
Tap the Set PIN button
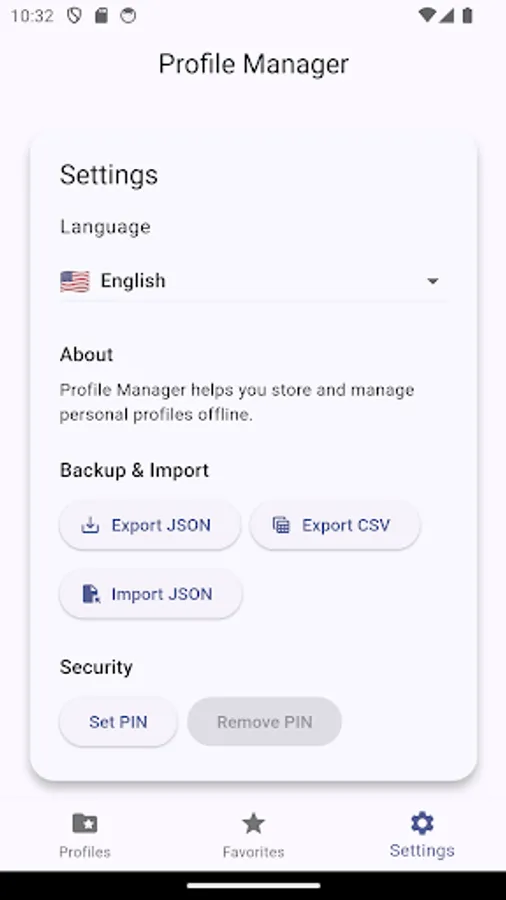tap(118, 721)
